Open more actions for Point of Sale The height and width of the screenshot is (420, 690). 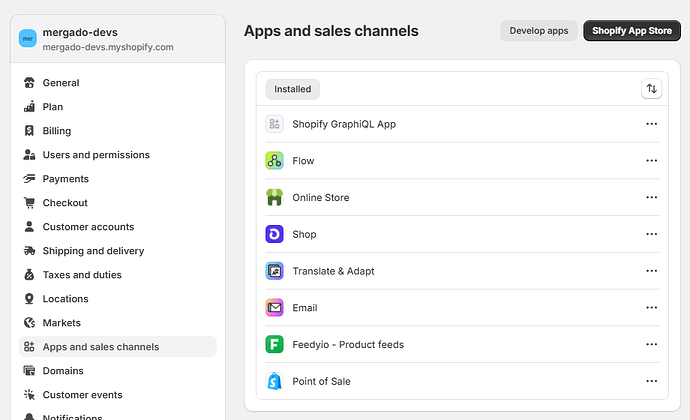[x=651, y=381]
